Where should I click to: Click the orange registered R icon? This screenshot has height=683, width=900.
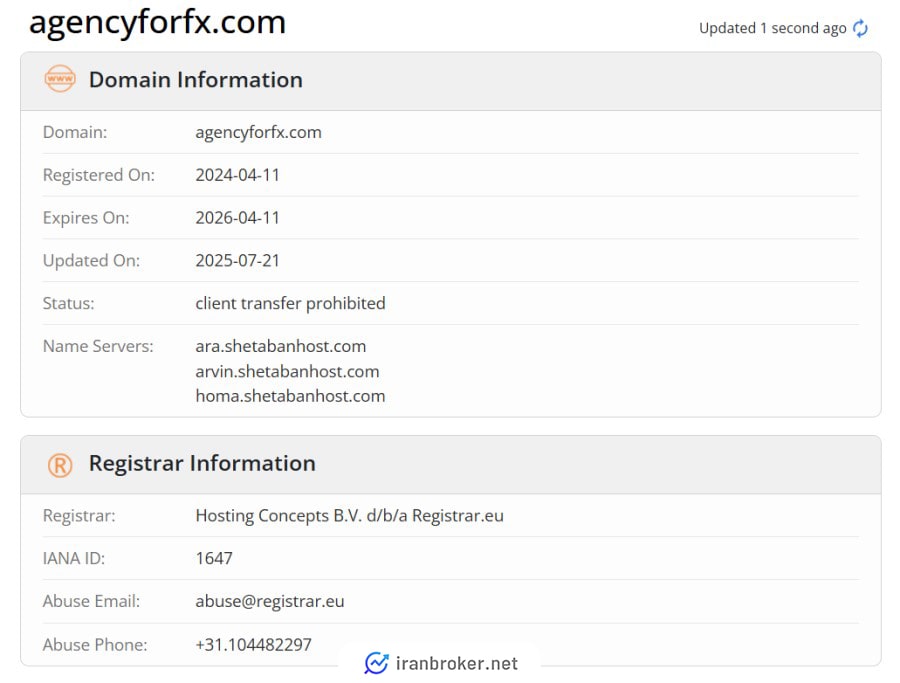(60, 465)
